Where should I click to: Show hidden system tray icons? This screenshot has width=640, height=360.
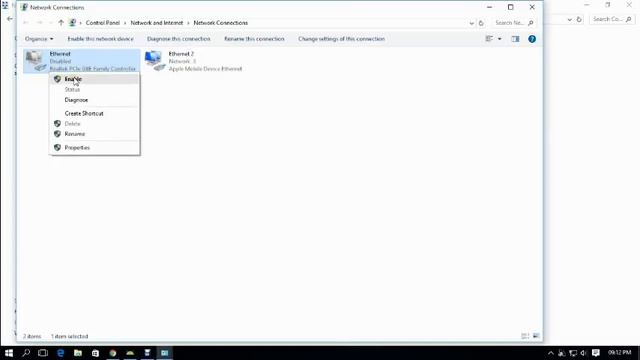tap(551, 353)
